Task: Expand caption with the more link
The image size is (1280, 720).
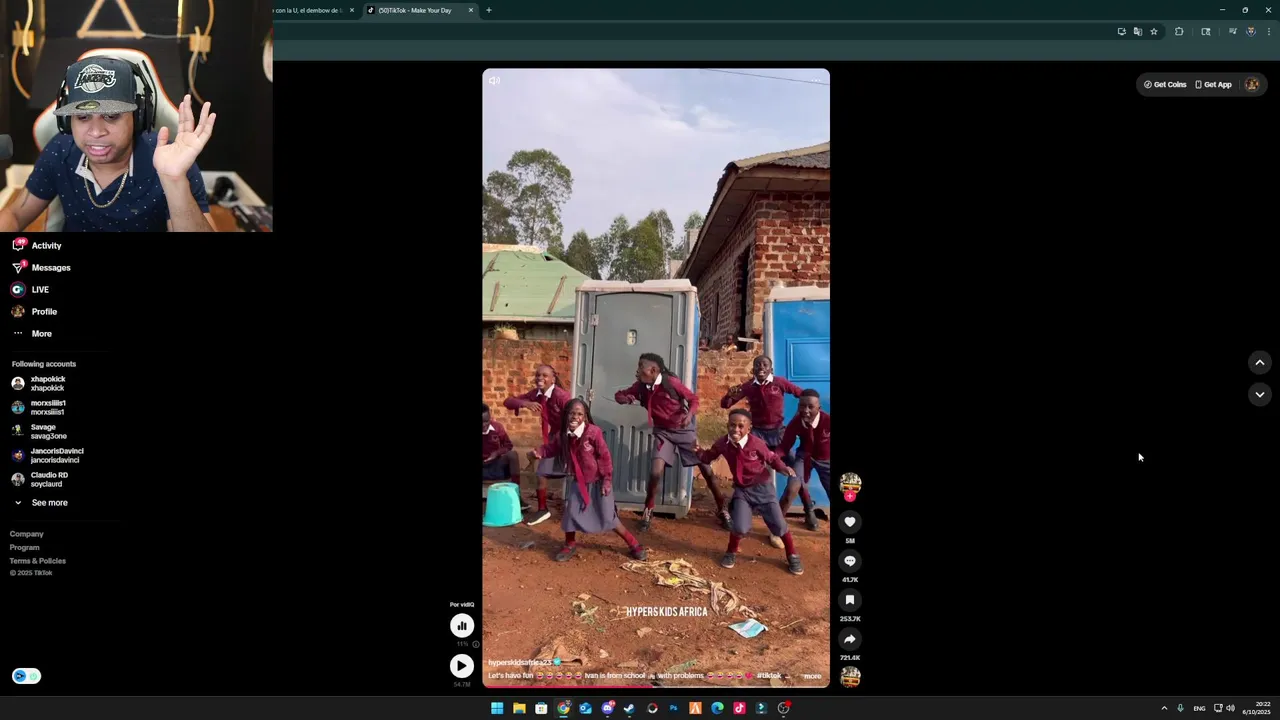Action: pos(812,676)
